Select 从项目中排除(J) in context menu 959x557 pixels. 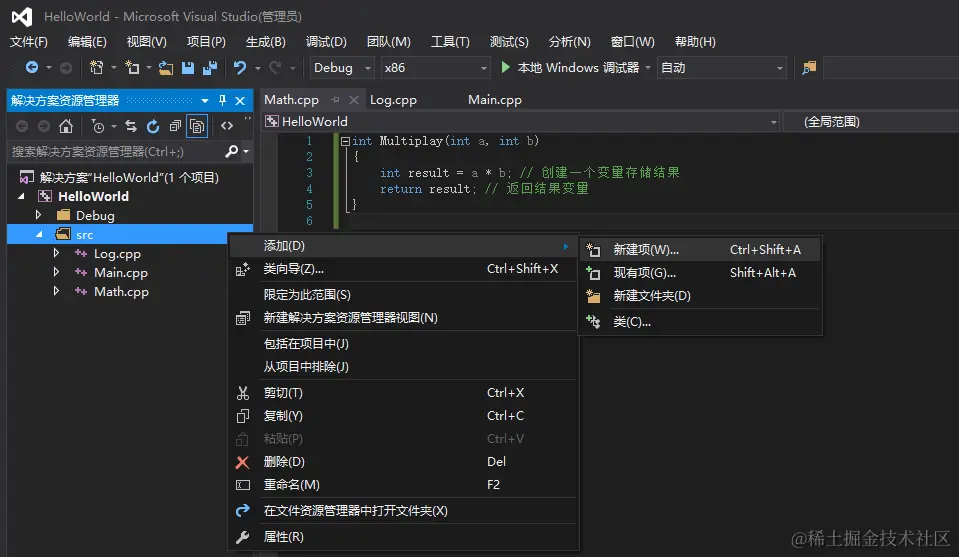click(x=404, y=367)
